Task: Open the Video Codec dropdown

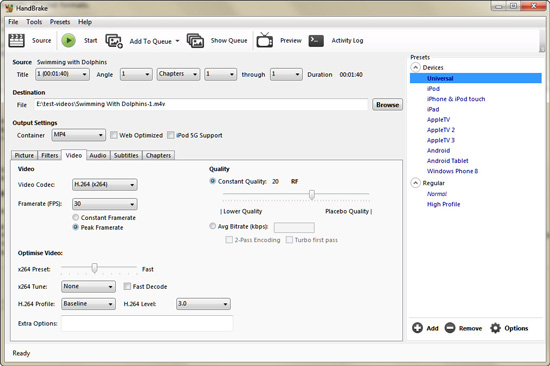Action: (105, 184)
